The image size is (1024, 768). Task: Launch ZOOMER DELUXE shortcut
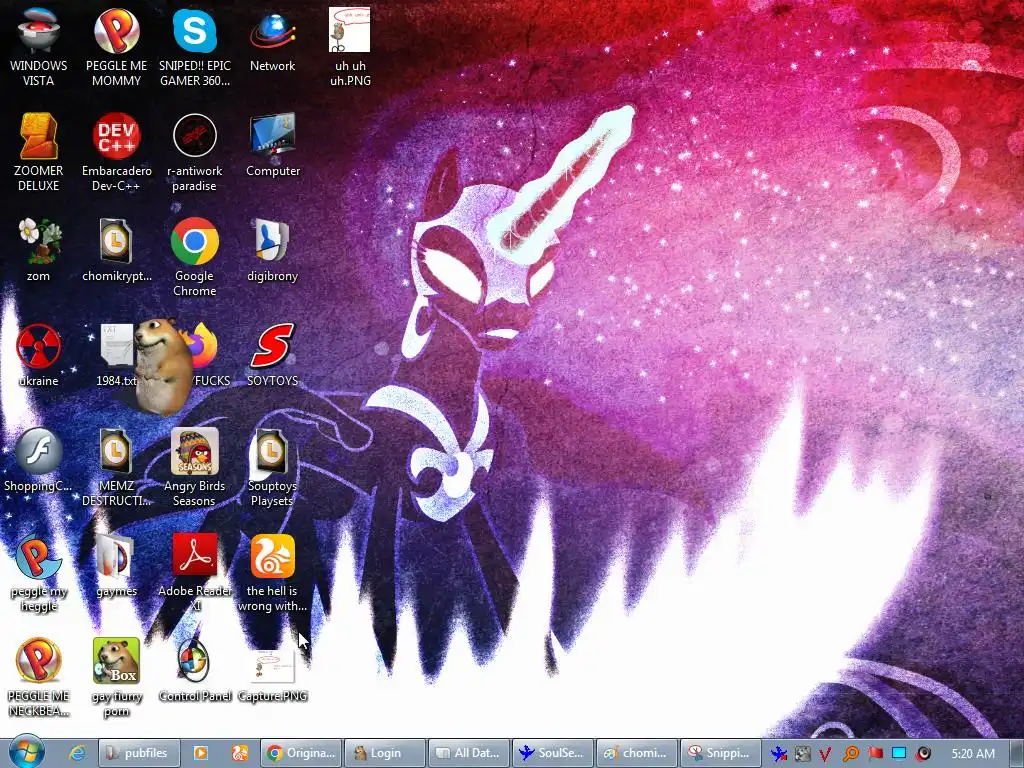[38, 152]
